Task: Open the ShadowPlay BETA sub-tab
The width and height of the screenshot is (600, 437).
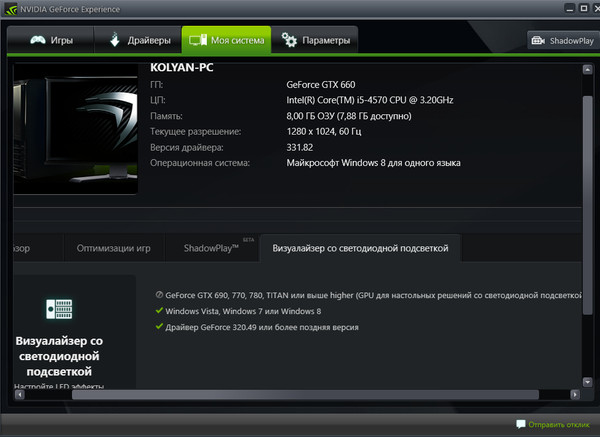Action: pyautogui.click(x=212, y=248)
